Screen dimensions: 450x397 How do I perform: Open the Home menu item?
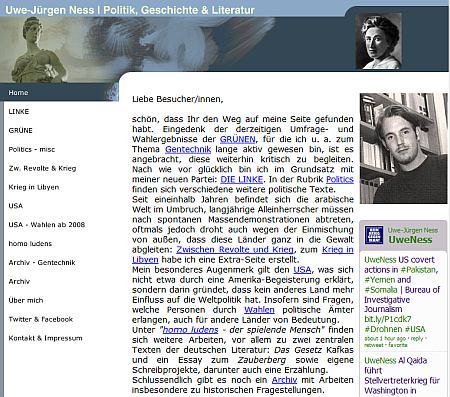18,93
